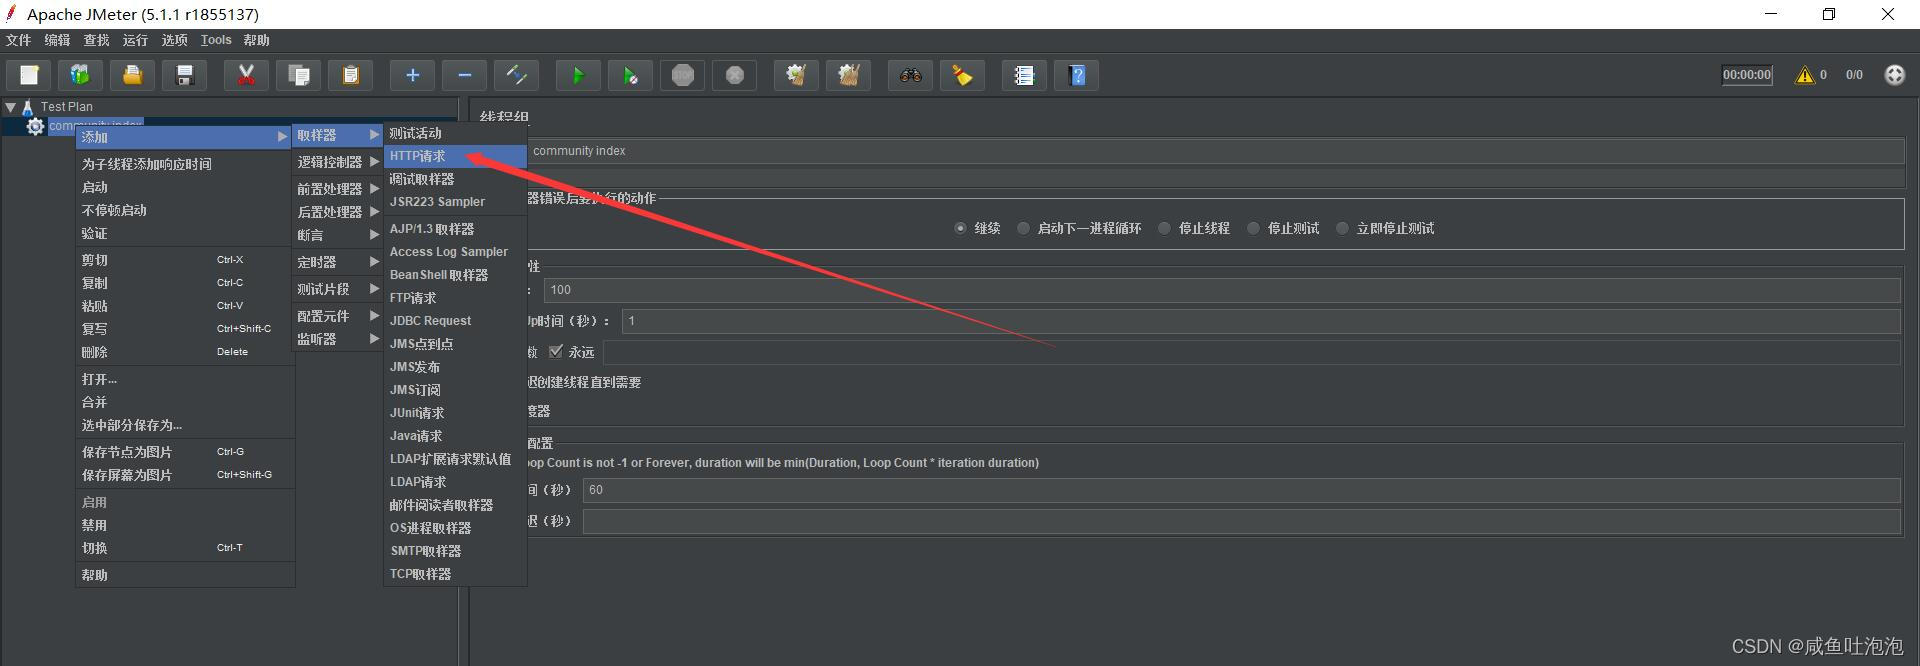Click the Clear results broom icon
The image size is (1920, 666).
pos(796,75)
